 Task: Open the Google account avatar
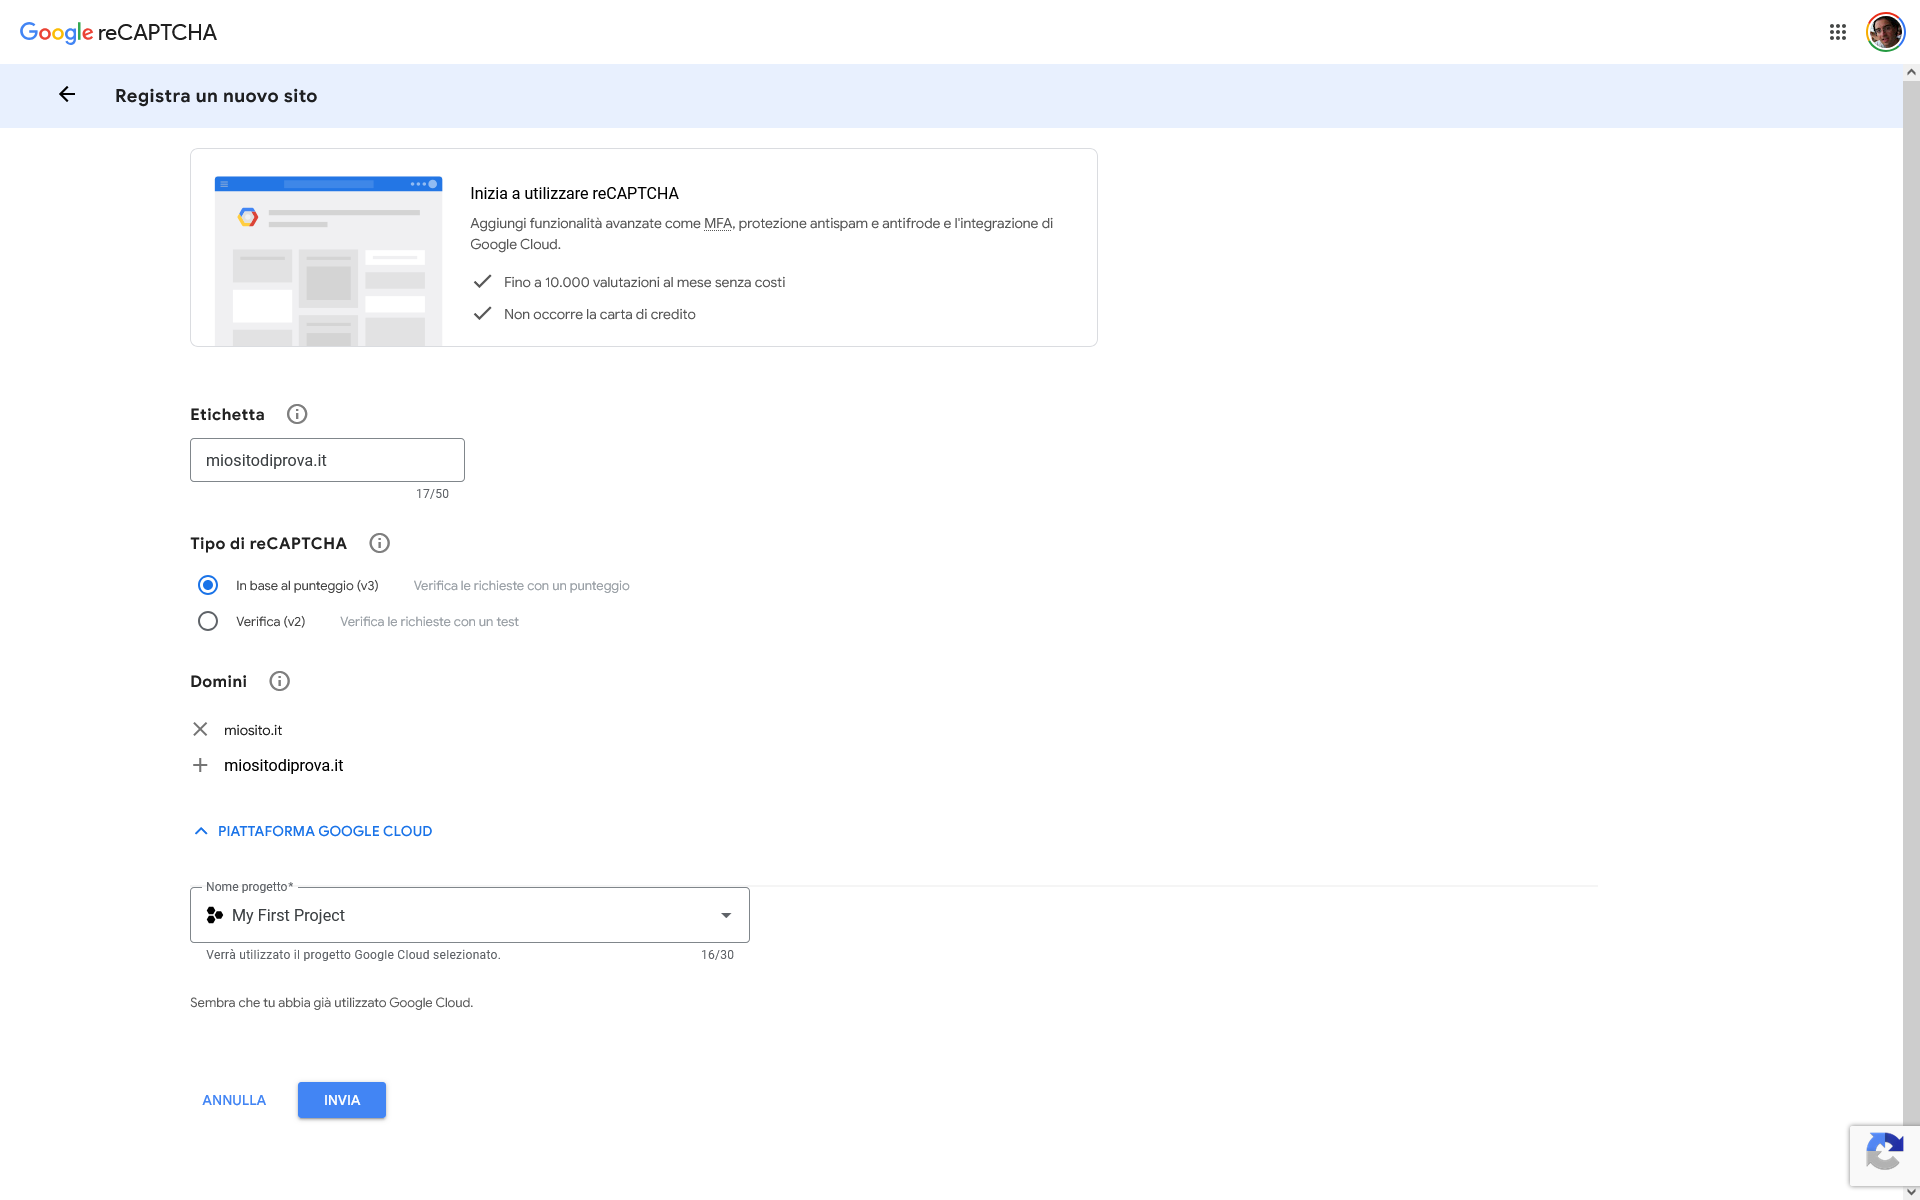(1885, 32)
